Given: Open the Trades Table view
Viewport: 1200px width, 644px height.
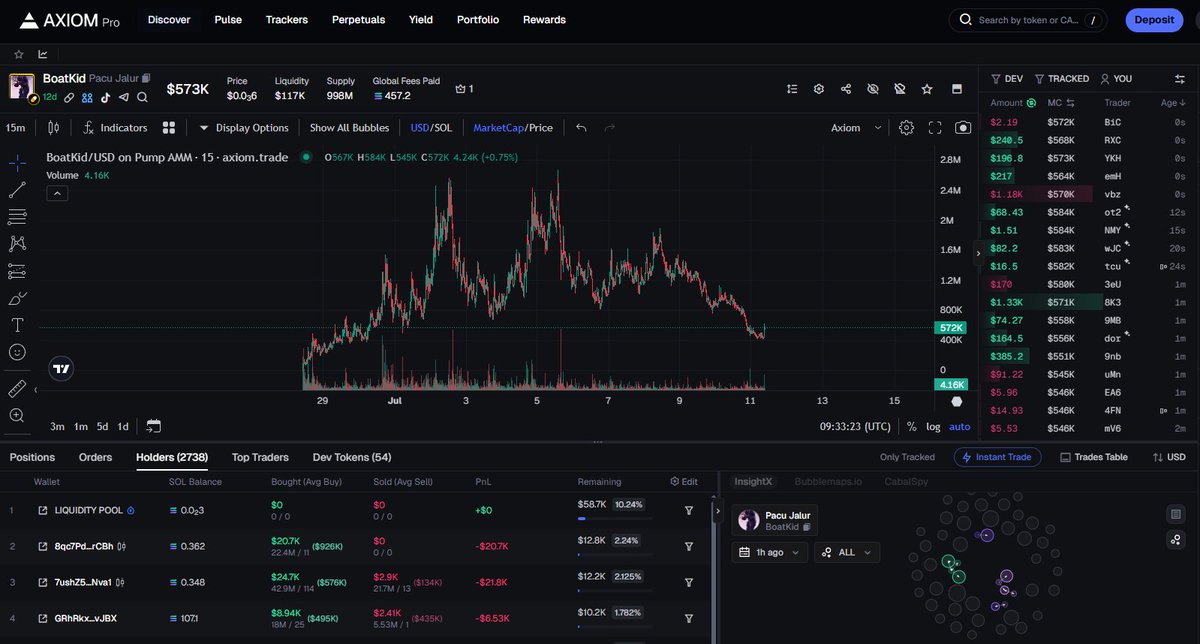Looking at the screenshot, I should (x=1093, y=457).
